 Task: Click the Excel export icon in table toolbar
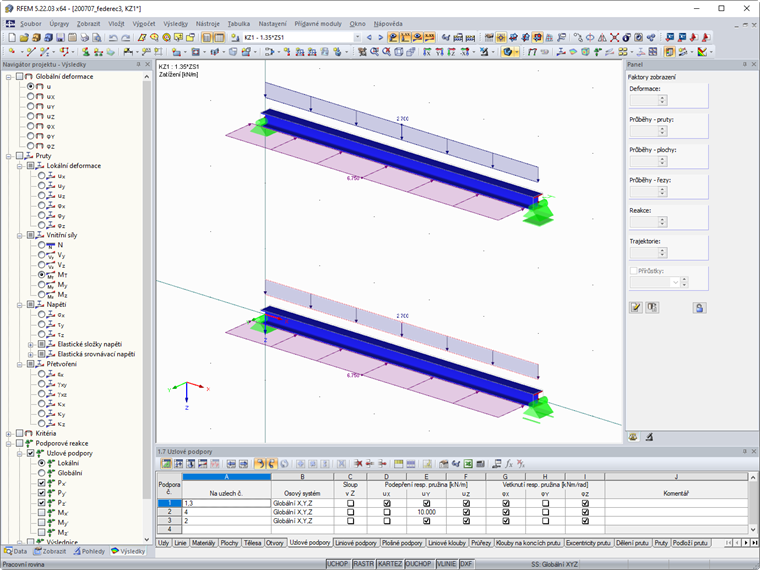click(x=468, y=464)
